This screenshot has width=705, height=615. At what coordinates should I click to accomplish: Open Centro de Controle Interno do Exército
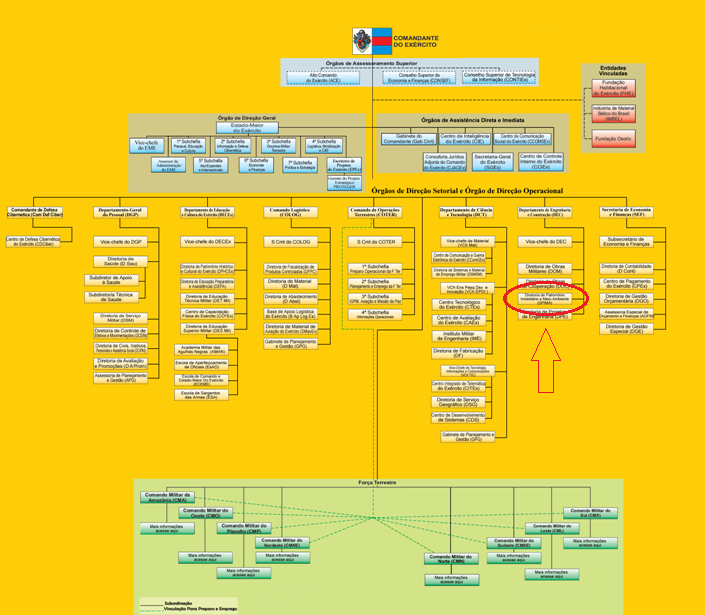pyautogui.click(x=540, y=162)
